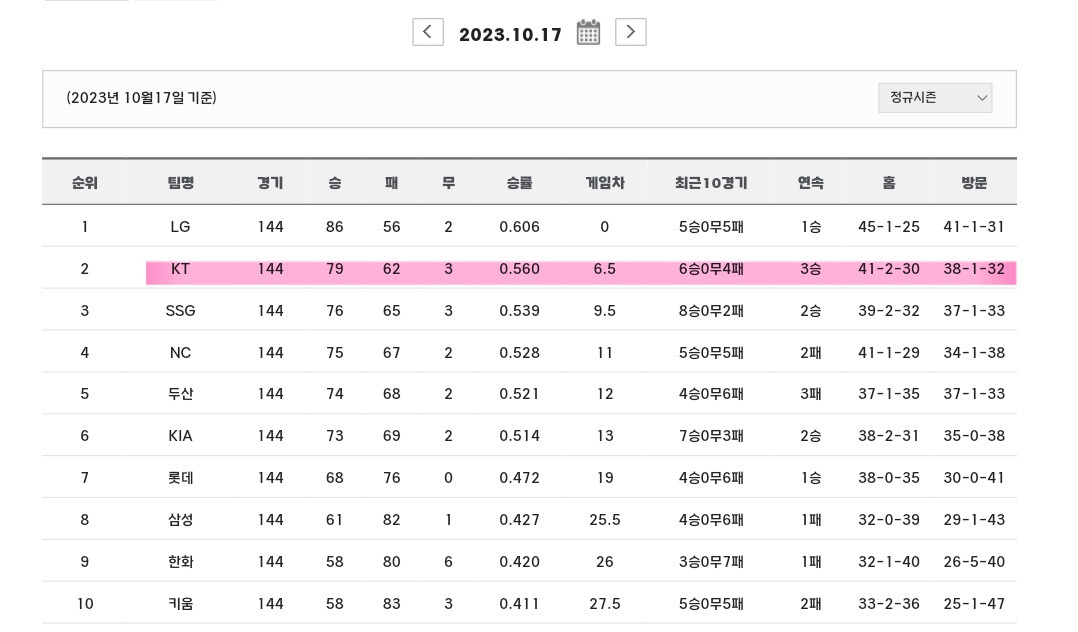Select the 팀명 column header
1078x632 pixels.
[x=181, y=183]
